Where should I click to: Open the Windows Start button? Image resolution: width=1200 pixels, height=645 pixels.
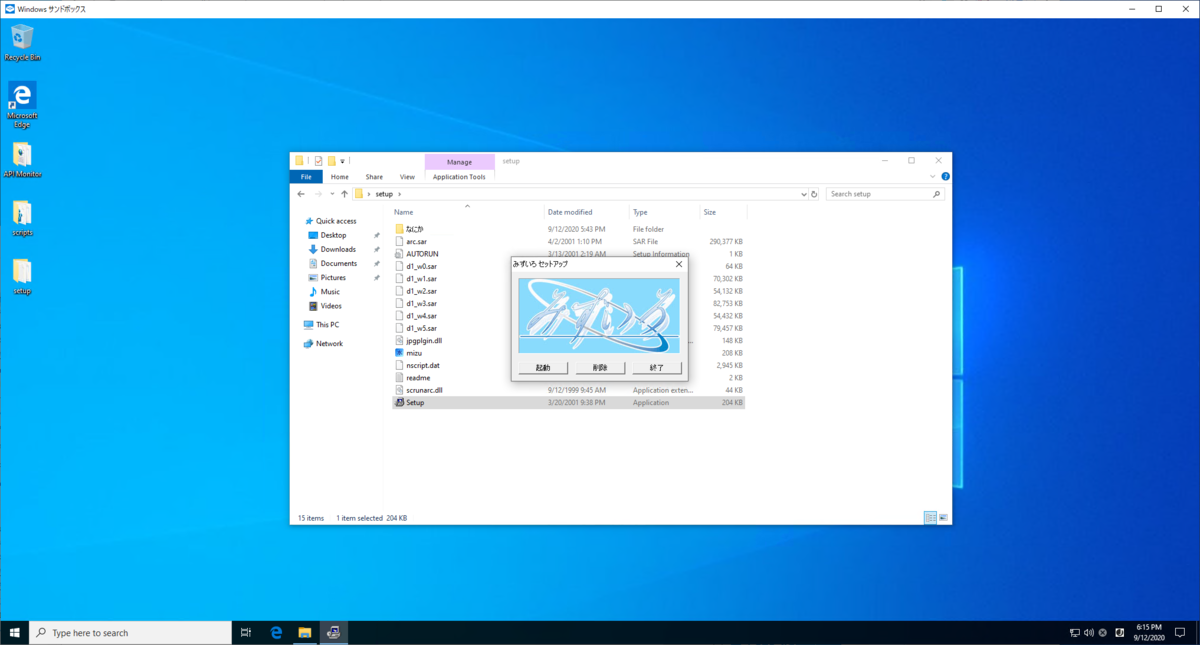[15, 633]
